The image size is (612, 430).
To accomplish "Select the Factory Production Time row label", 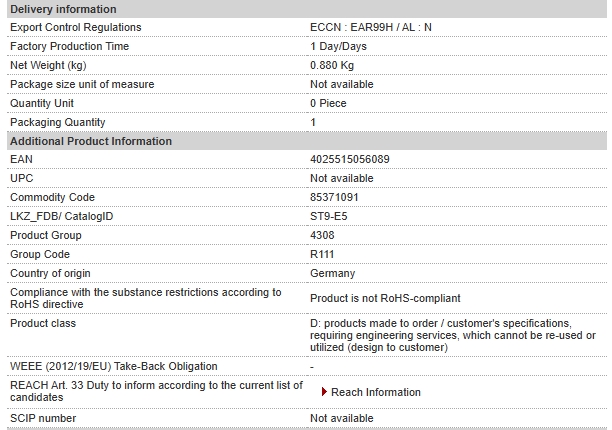I will tap(69, 46).
